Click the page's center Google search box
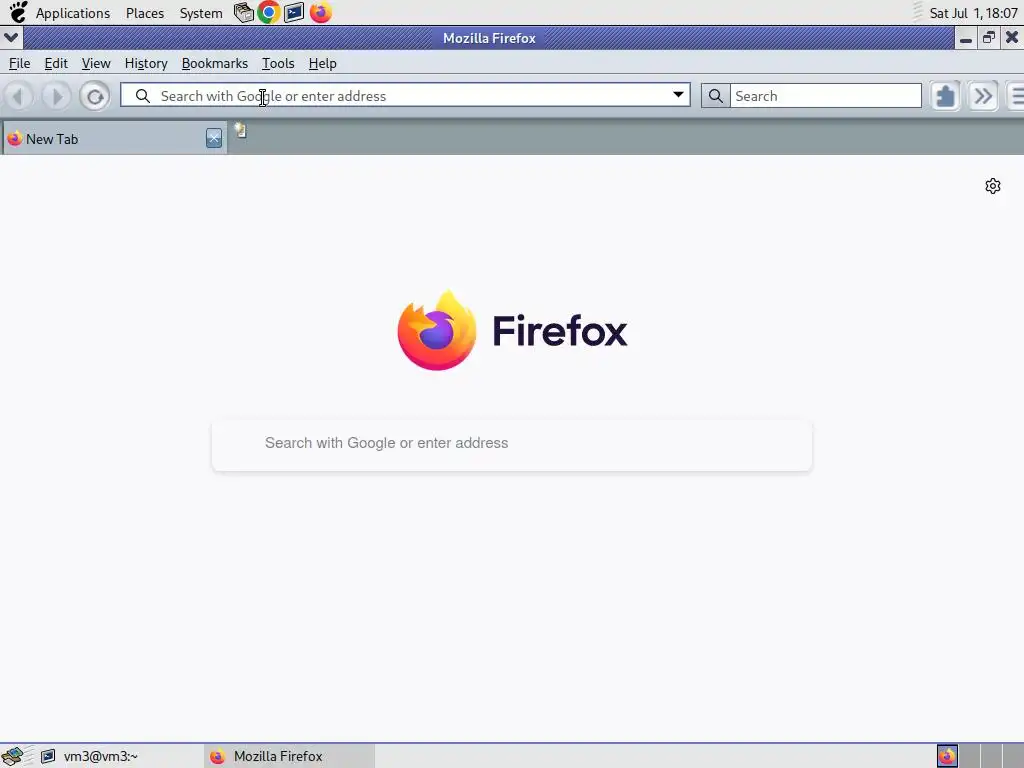Screen dimensions: 1024x768 [x=512, y=445]
